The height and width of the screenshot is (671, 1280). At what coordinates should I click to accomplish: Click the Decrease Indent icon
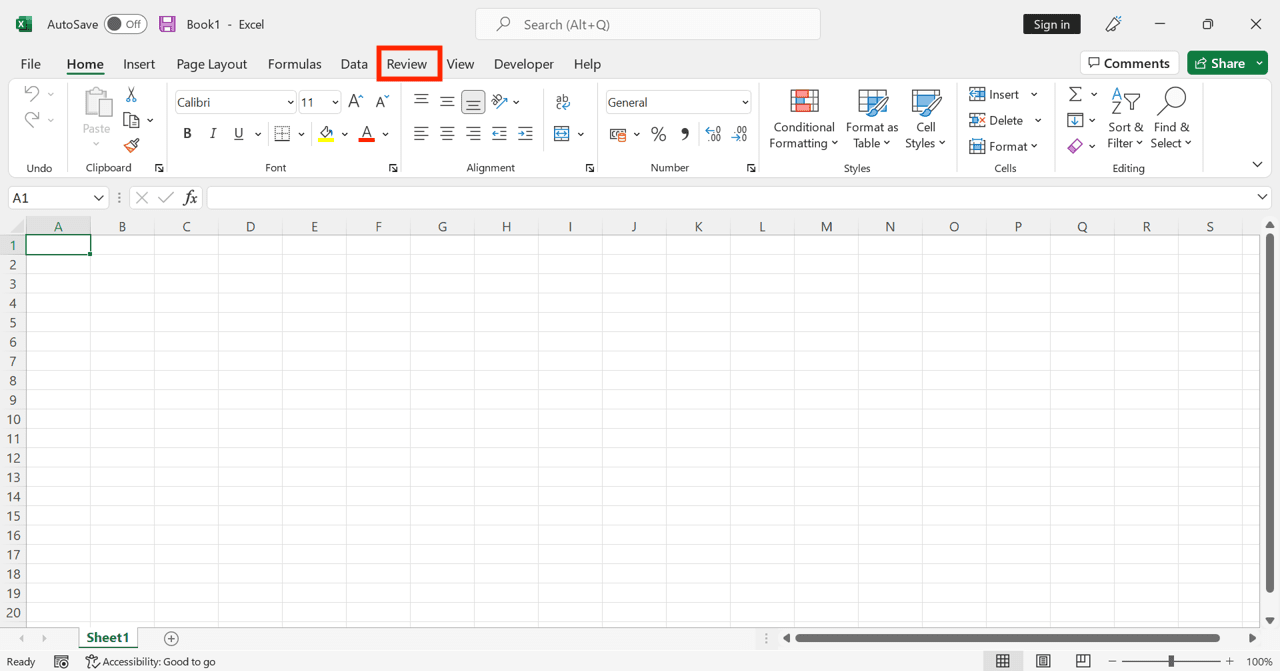pyautogui.click(x=499, y=134)
